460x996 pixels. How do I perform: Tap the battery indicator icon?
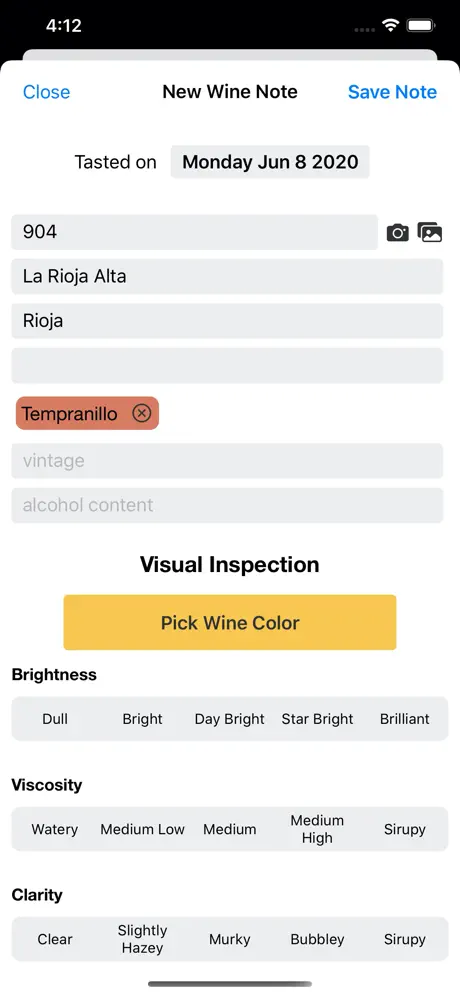(421, 25)
